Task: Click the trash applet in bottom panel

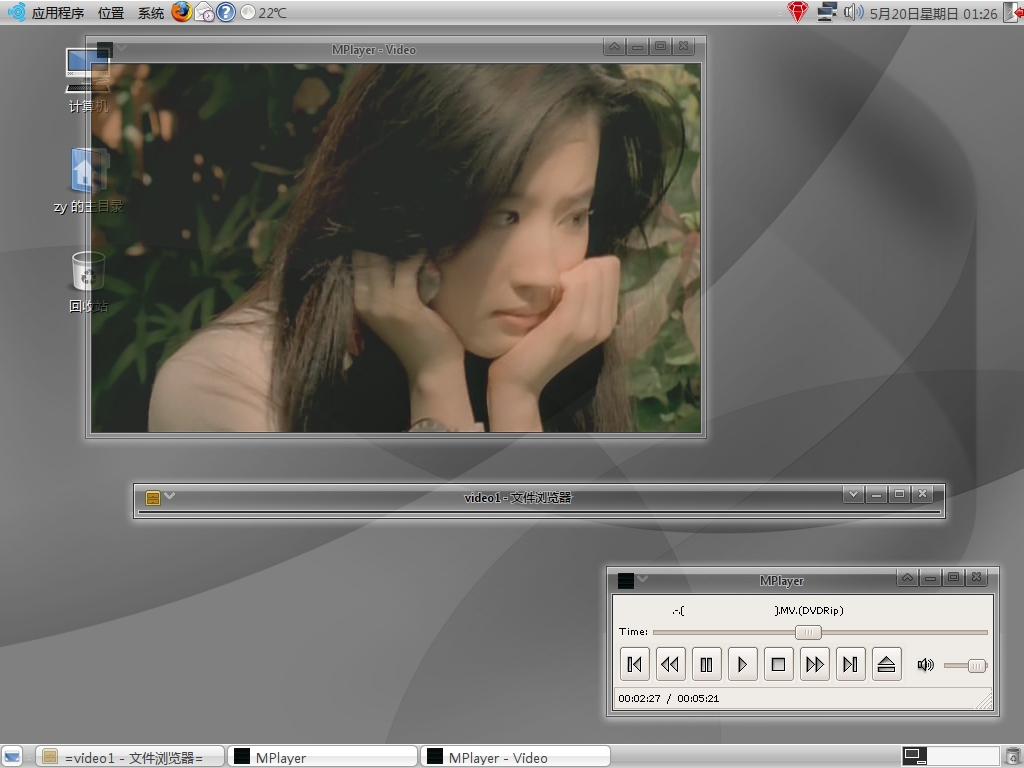Action: tap(1012, 756)
